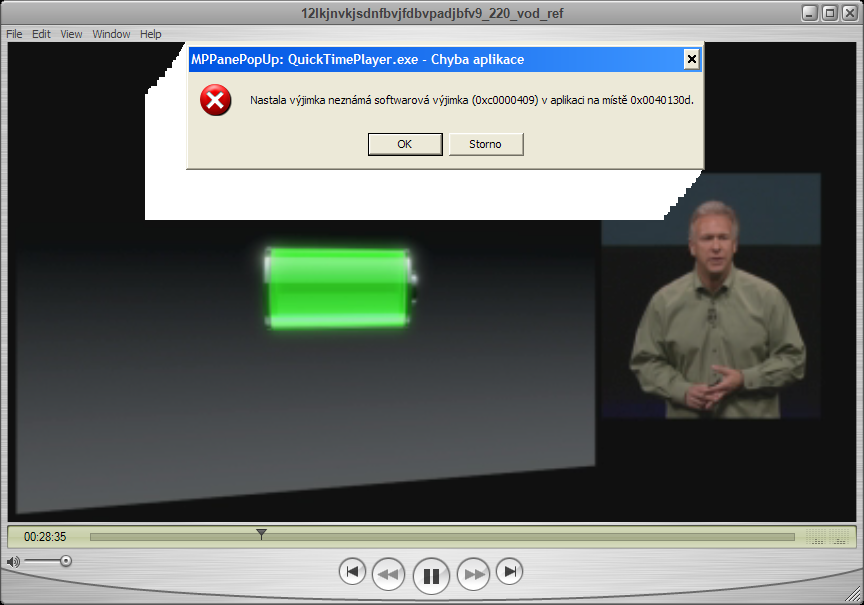Click the timeline scrub bar
Image resolution: width=864 pixels, height=605 pixels.
(x=442, y=537)
